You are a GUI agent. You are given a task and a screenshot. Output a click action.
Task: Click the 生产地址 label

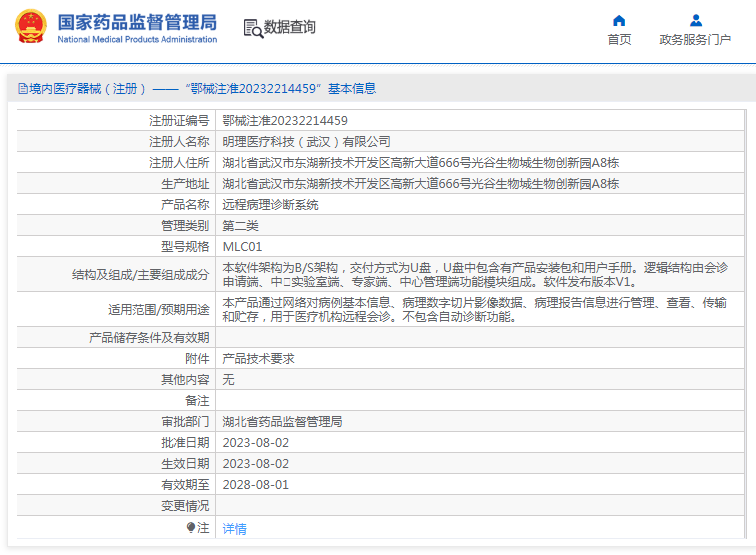(x=185, y=184)
